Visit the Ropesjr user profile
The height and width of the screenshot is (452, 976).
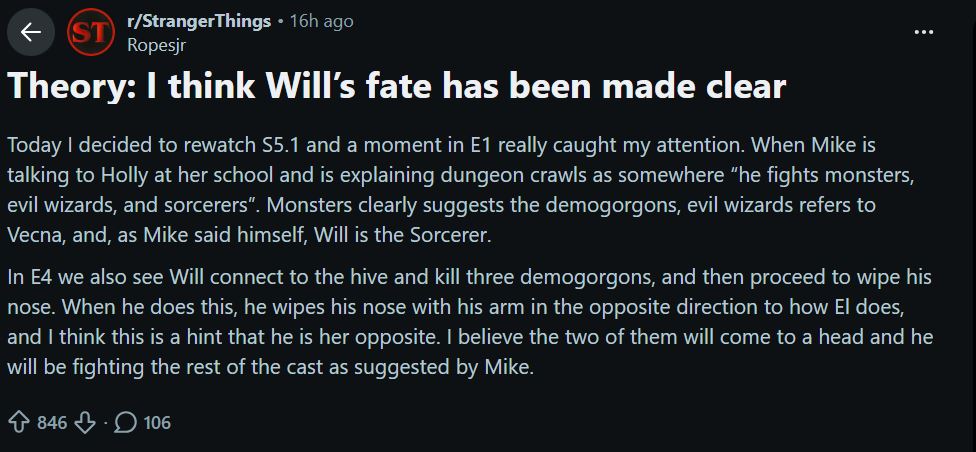click(156, 44)
